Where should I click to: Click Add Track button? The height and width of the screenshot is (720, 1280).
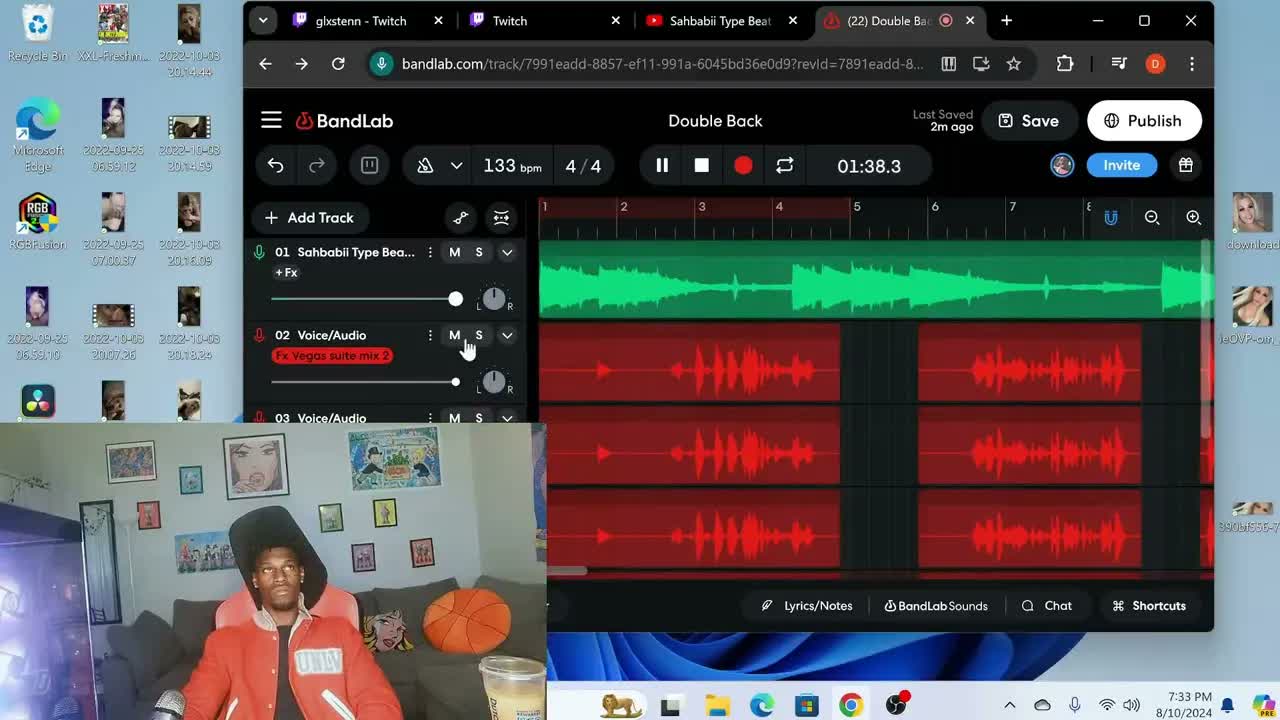[x=309, y=218]
